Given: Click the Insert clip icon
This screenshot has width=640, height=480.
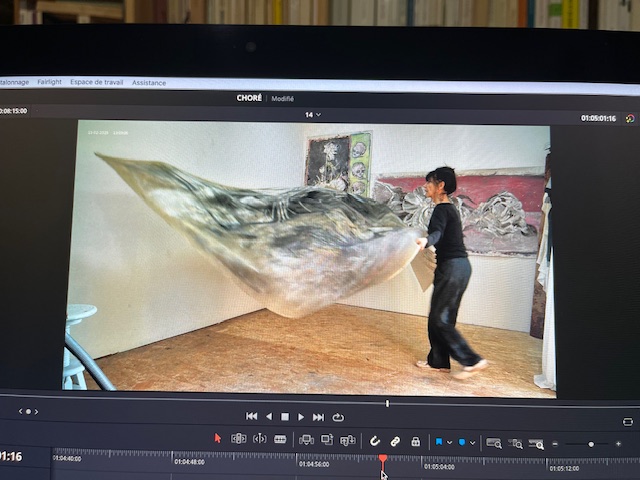Looking at the screenshot, I should tap(306, 440).
